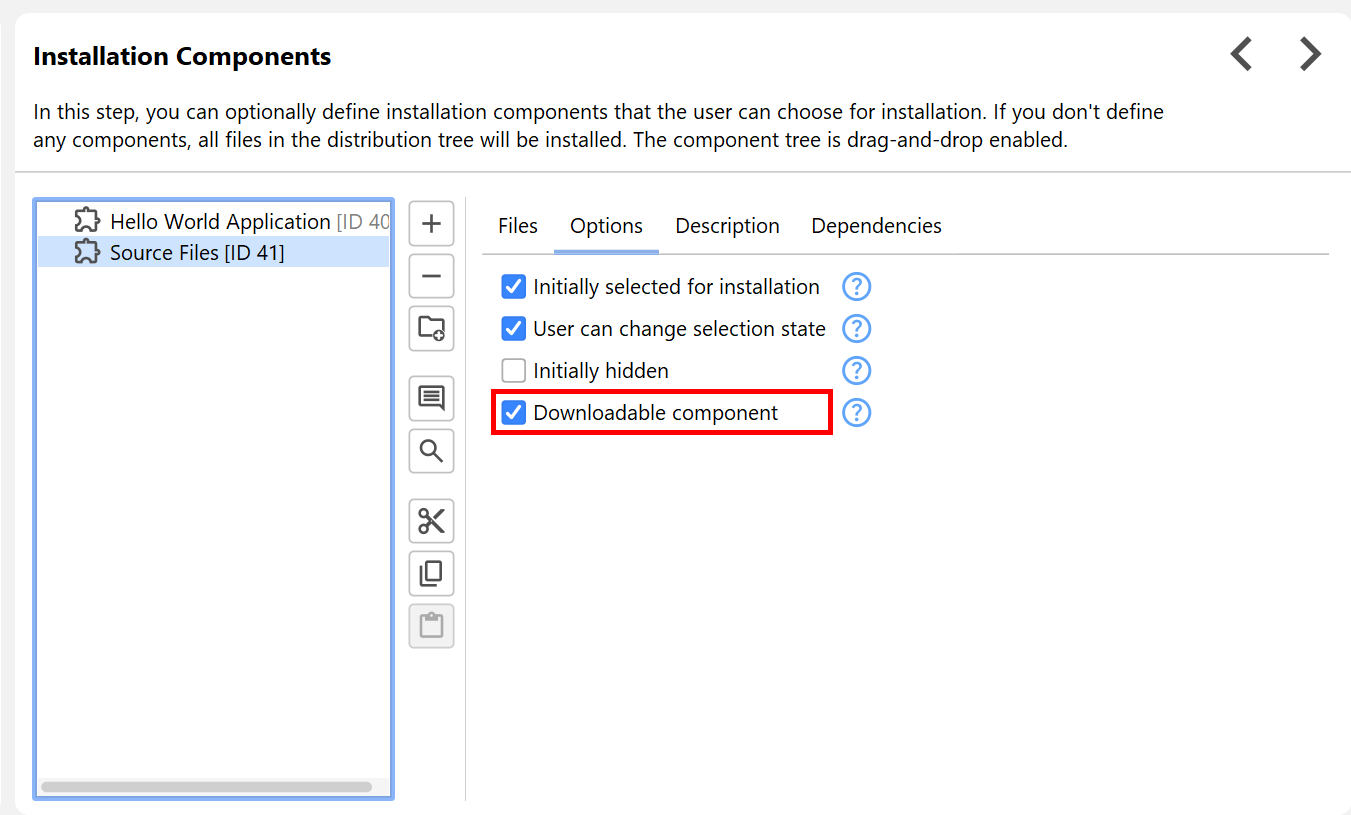1351x815 pixels.
Task: Click the add component folder icon
Action: (x=431, y=328)
